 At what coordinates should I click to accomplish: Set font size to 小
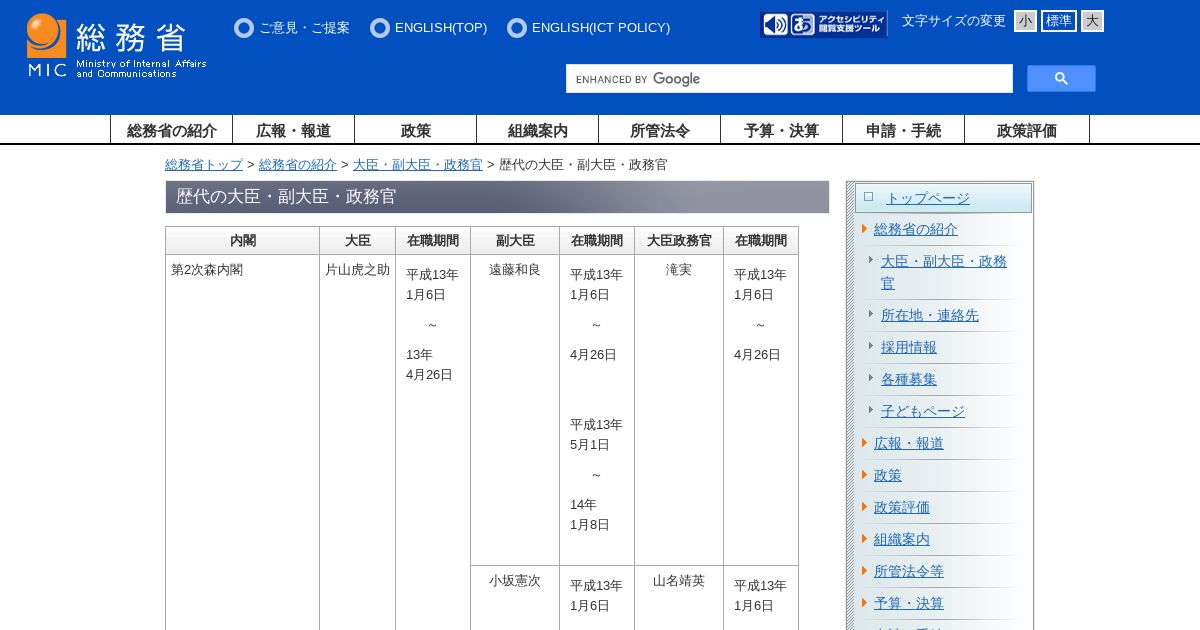pos(1025,21)
